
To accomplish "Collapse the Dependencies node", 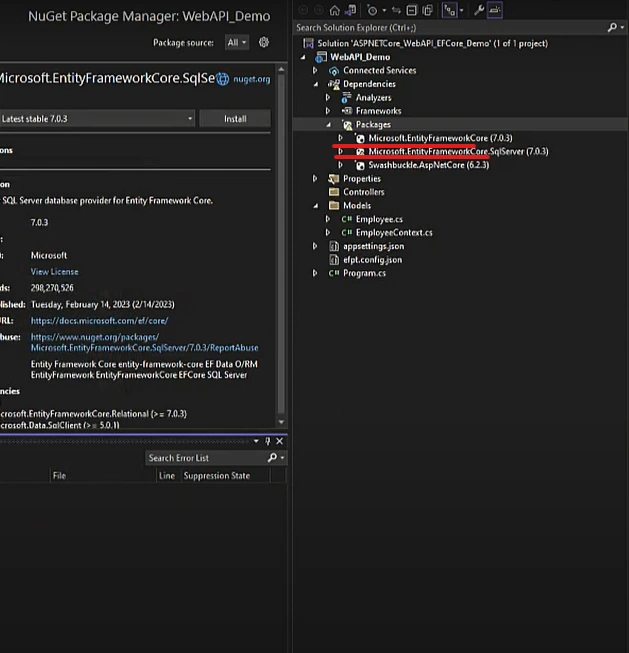I will point(316,84).
